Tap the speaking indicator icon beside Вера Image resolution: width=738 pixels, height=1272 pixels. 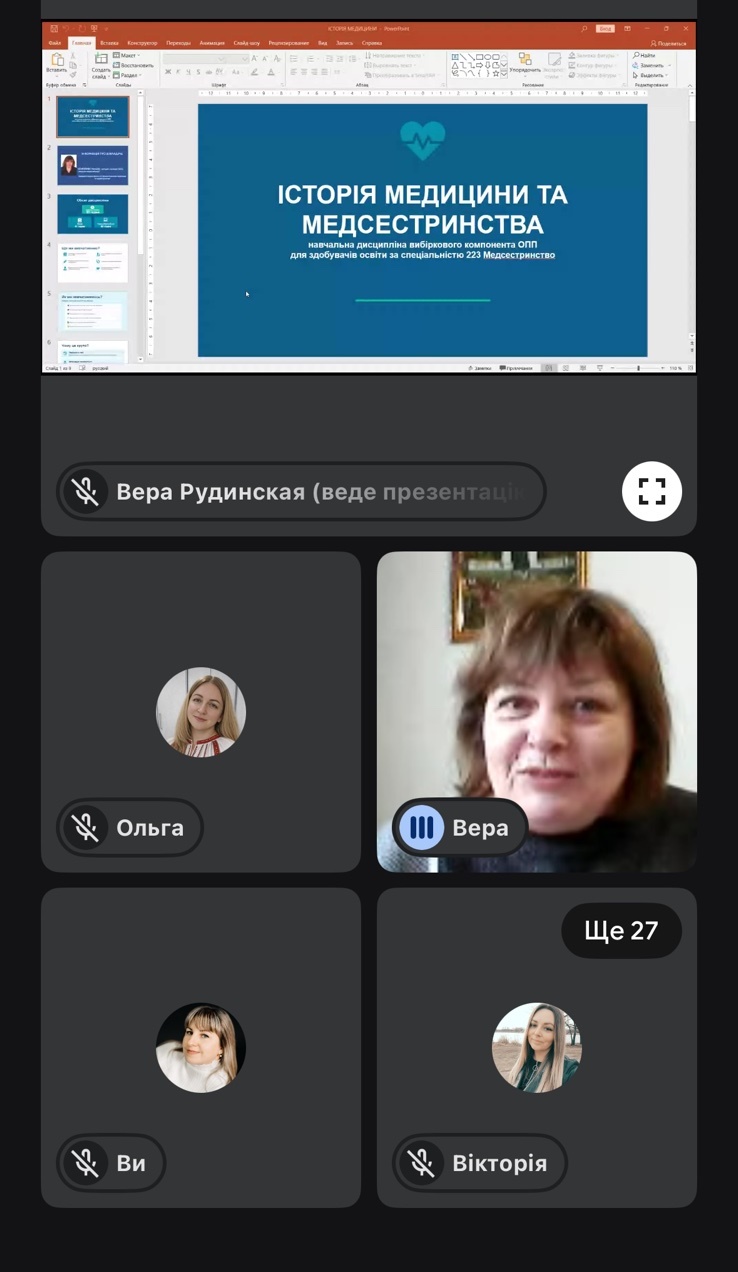click(x=421, y=827)
